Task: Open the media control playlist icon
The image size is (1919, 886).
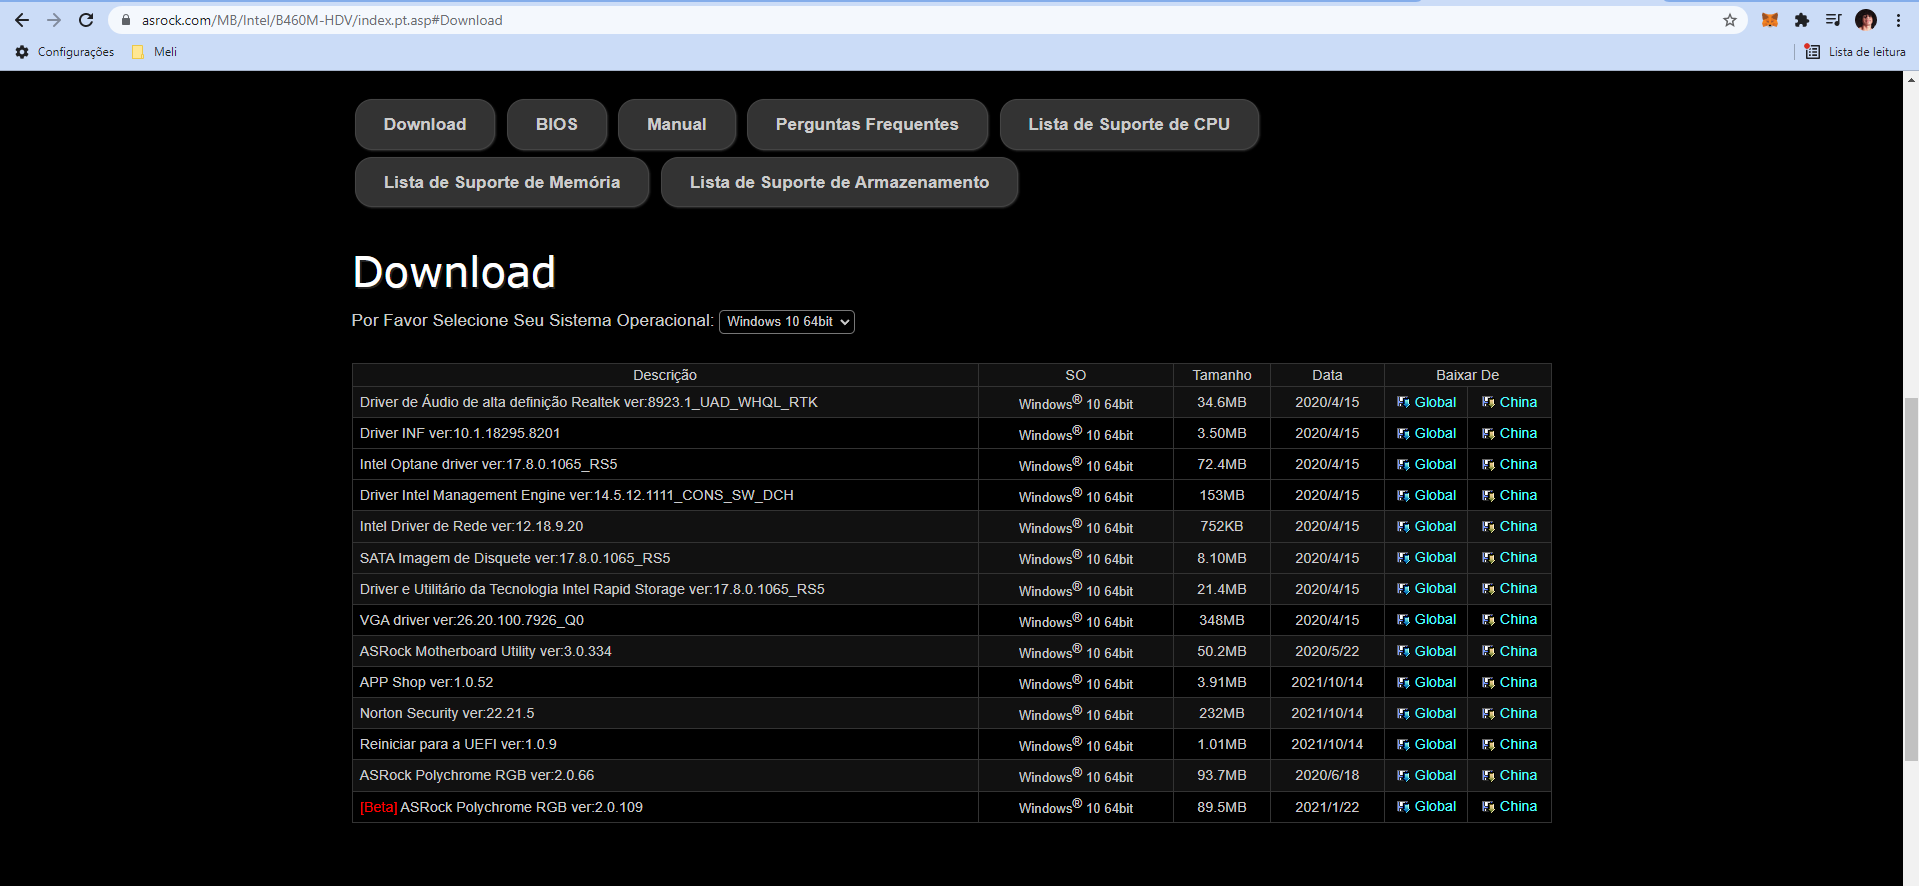Action: 1833,20
